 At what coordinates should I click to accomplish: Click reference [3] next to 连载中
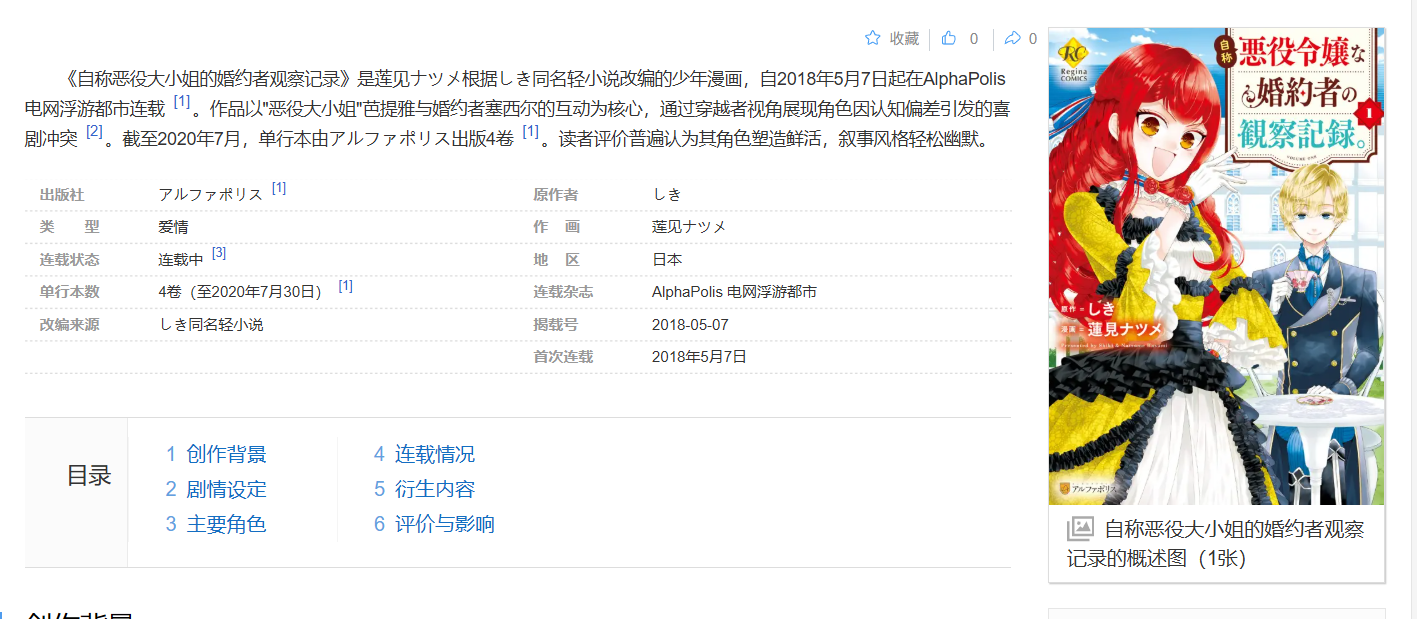219,254
